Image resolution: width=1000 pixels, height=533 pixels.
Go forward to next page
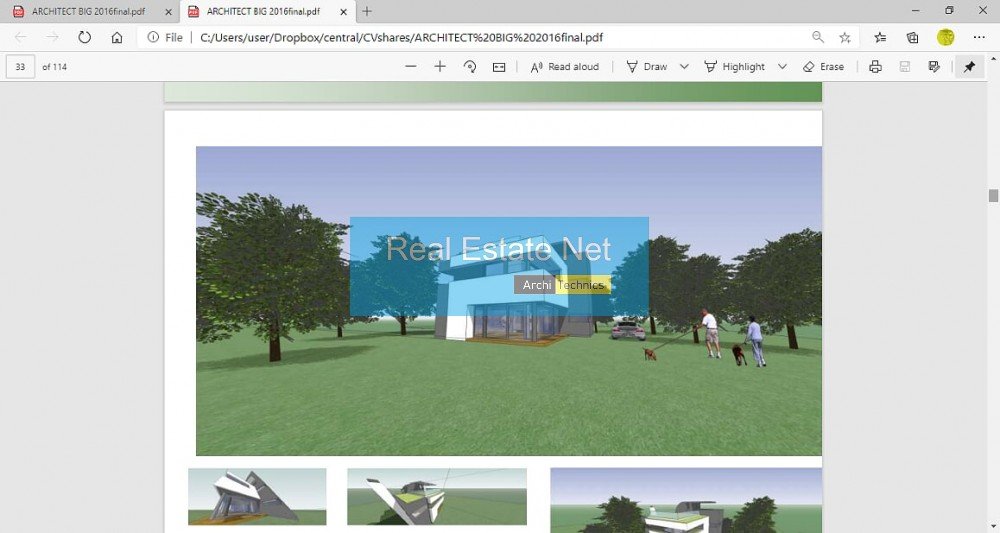tap(52, 38)
